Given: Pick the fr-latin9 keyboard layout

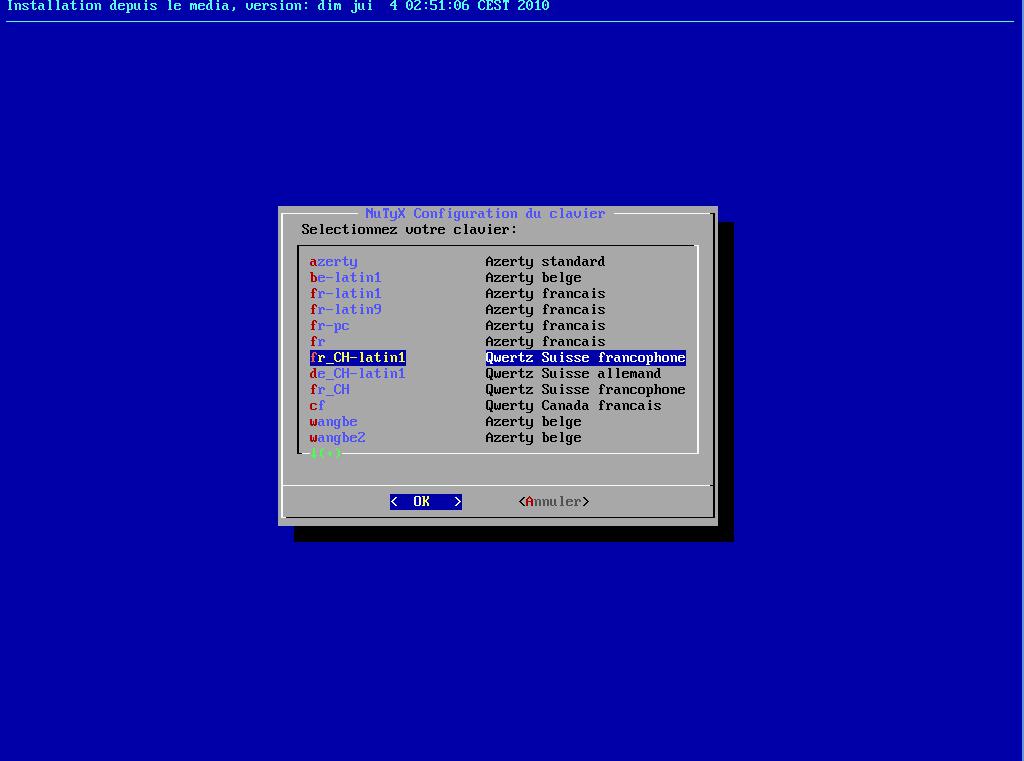Looking at the screenshot, I should 497,310.
